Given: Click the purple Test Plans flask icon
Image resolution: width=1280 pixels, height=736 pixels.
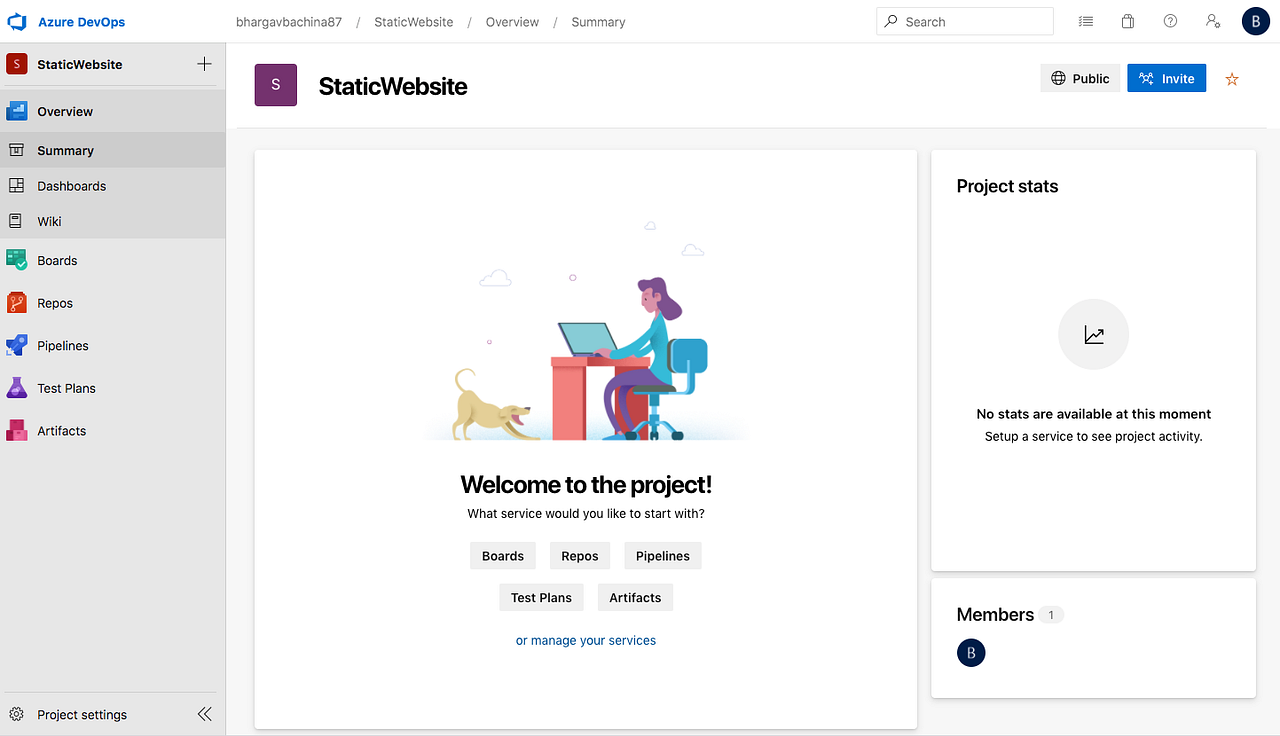Looking at the screenshot, I should [16, 388].
